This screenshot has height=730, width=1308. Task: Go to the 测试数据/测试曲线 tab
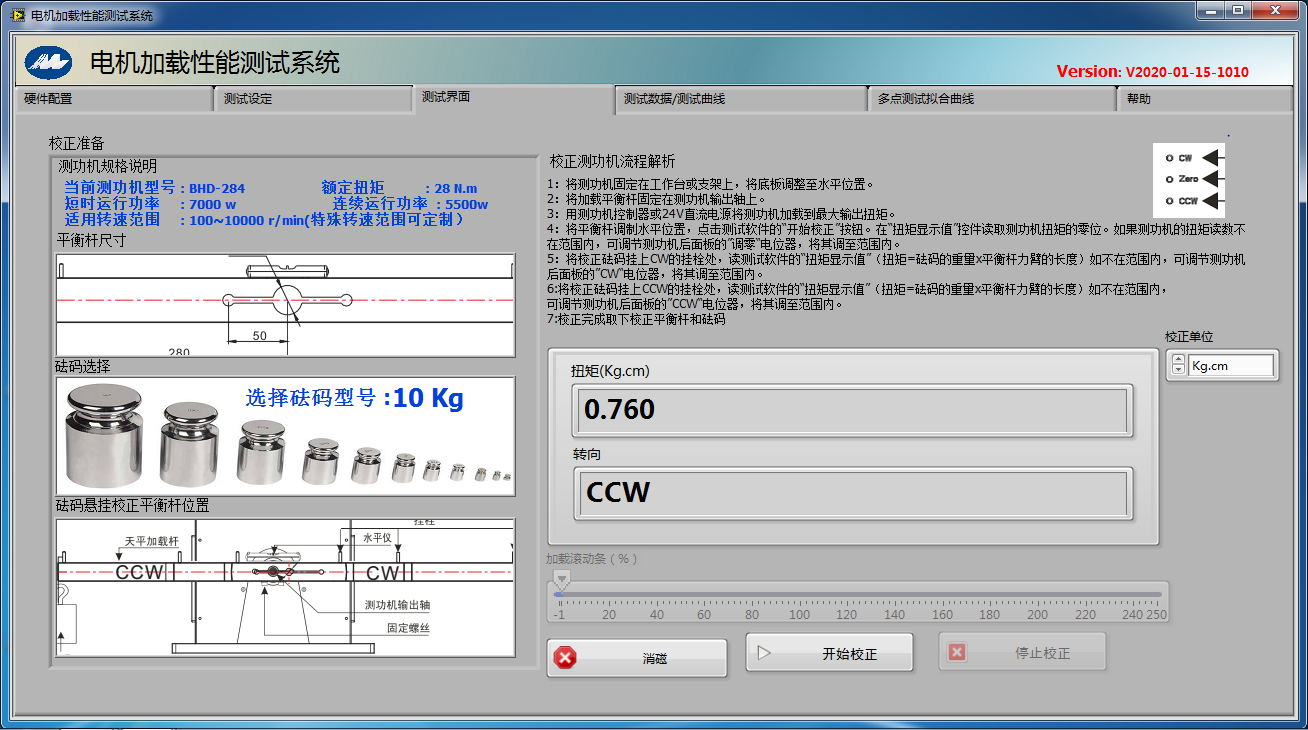click(x=740, y=99)
